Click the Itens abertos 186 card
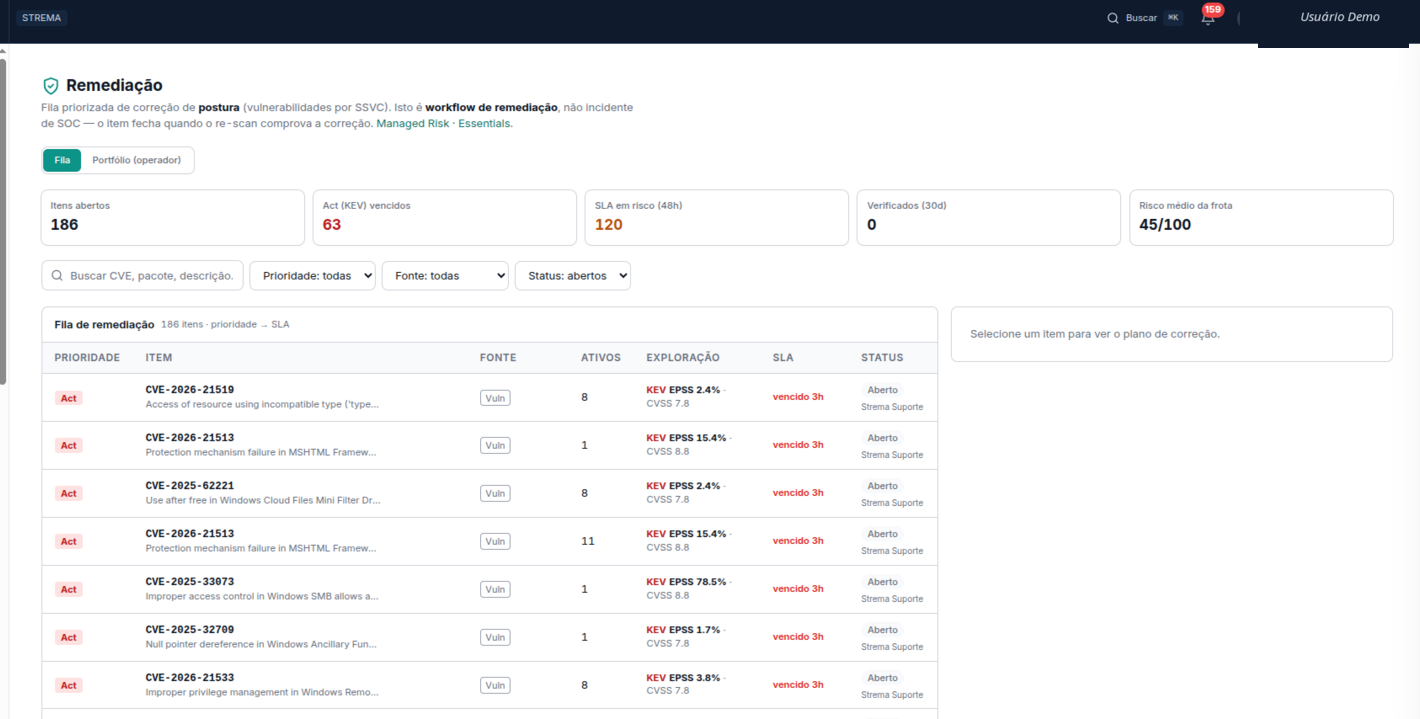1420x719 pixels. 173,217
